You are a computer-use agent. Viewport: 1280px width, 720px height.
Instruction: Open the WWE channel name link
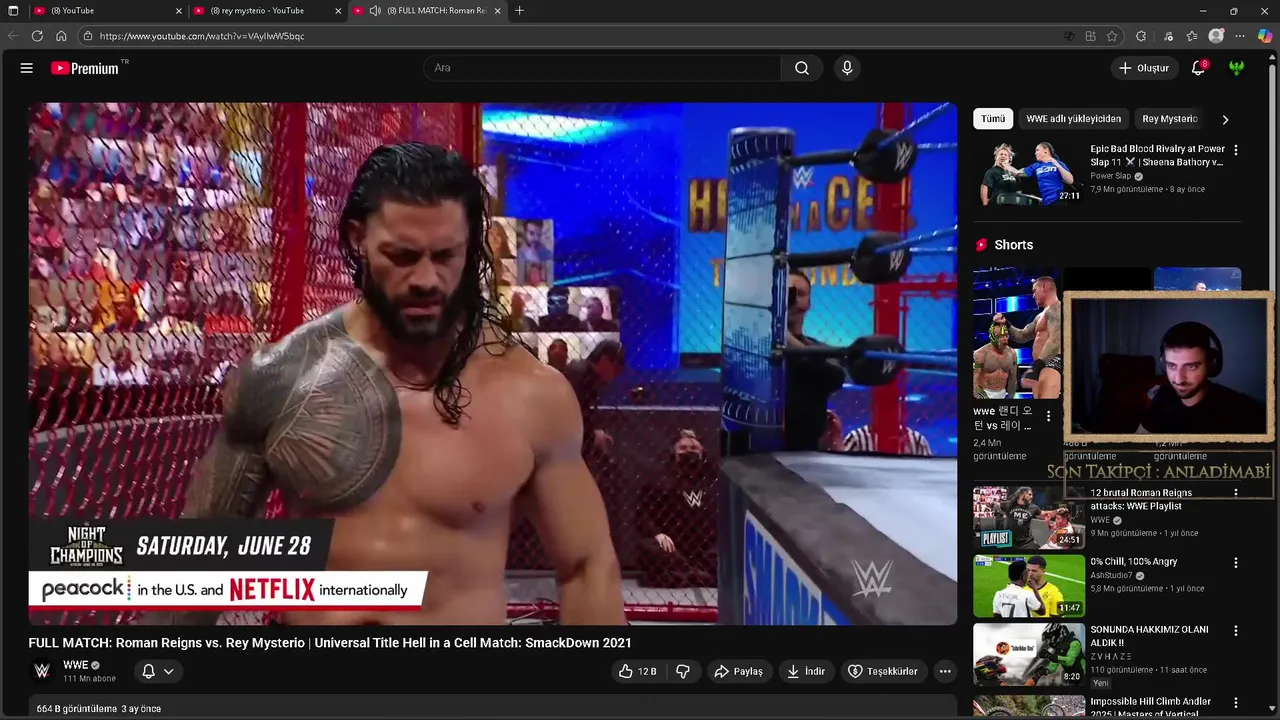point(76,665)
